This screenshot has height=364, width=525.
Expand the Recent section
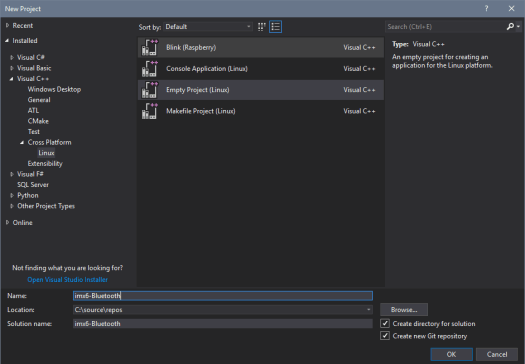click(x=7, y=25)
